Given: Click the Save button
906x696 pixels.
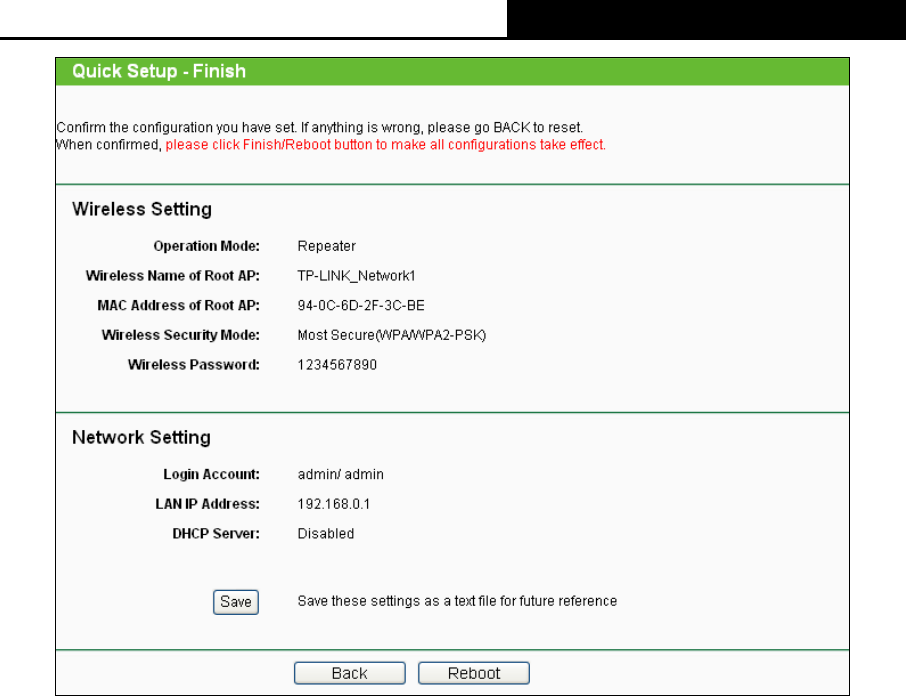Looking at the screenshot, I should click(x=236, y=602).
